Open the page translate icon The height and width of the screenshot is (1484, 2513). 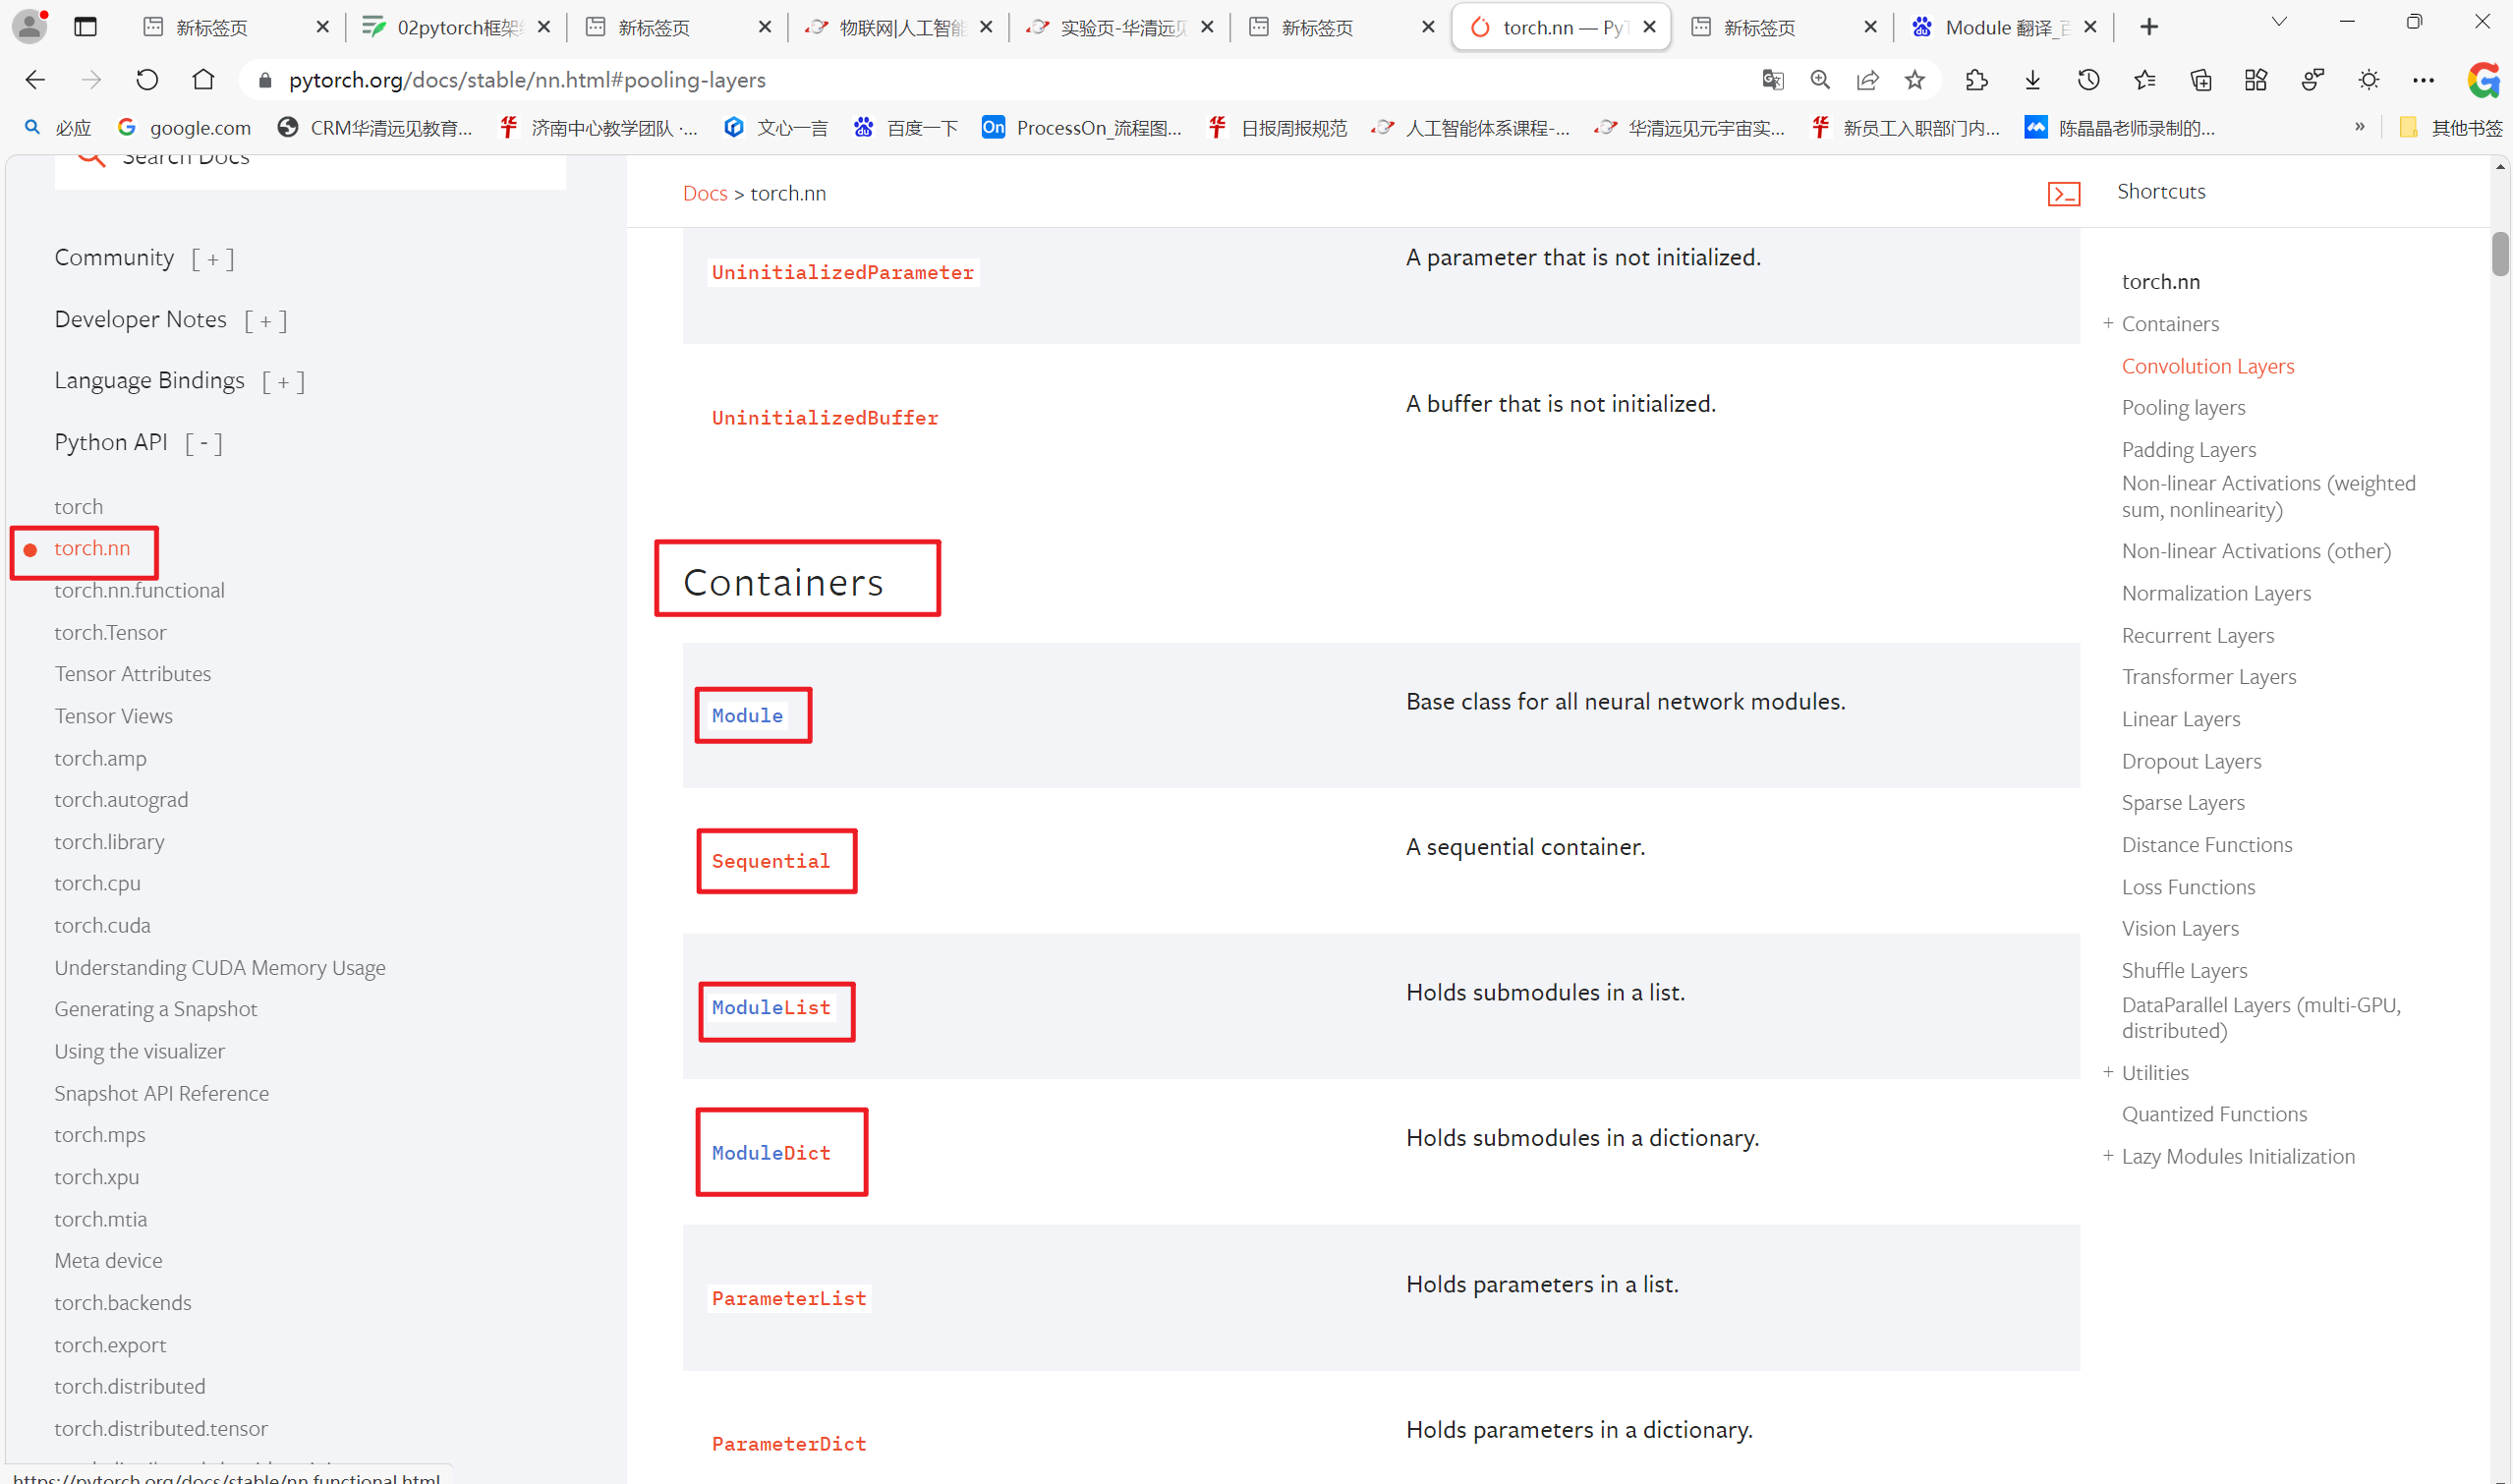1772,80
